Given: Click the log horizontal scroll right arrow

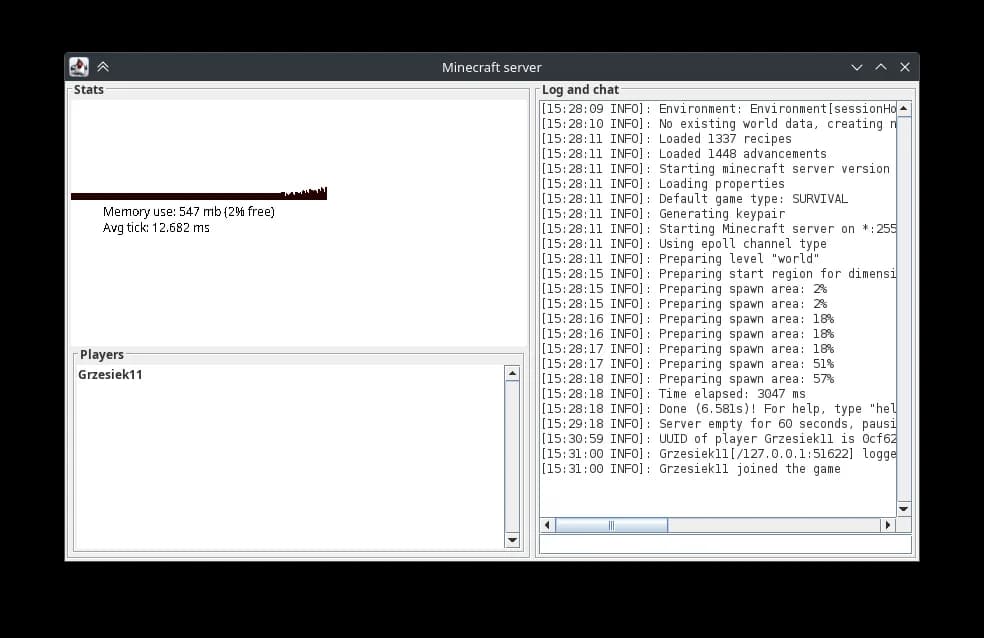Looking at the screenshot, I should (888, 525).
